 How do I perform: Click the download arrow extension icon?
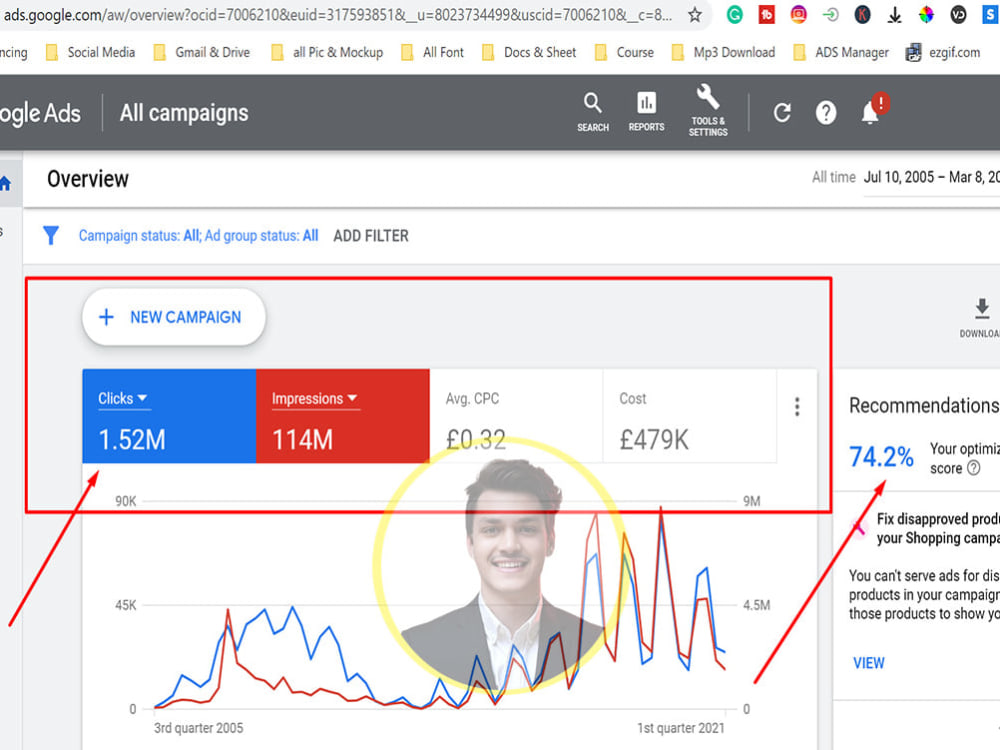pyautogui.click(x=894, y=15)
